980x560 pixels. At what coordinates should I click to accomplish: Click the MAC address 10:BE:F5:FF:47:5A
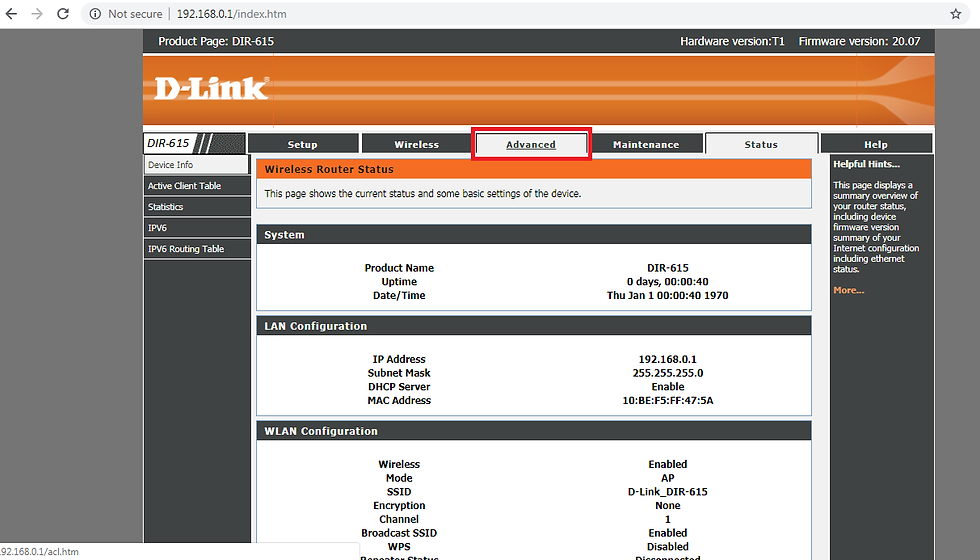(x=668, y=400)
